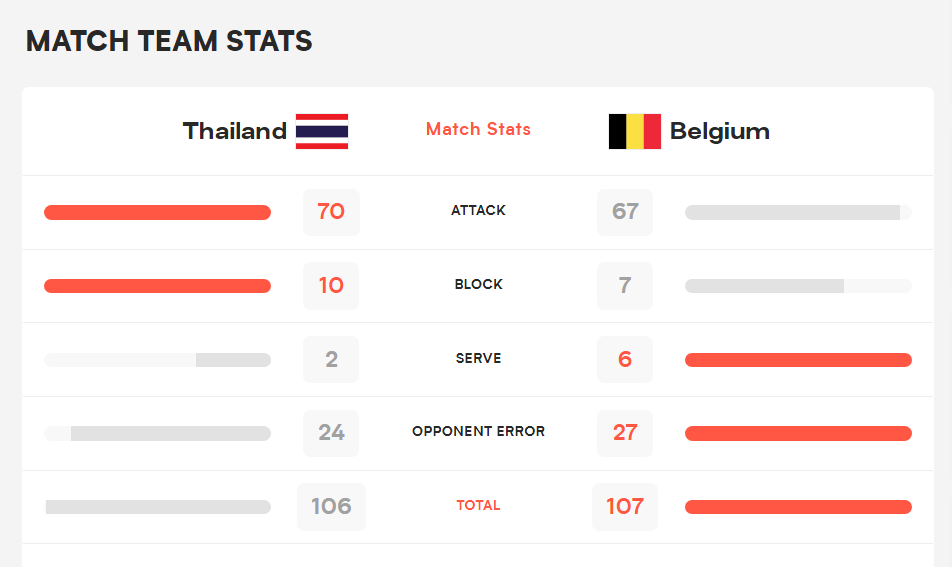Select the Match Stats tab
Screen dimensions: 952x567
click(478, 129)
